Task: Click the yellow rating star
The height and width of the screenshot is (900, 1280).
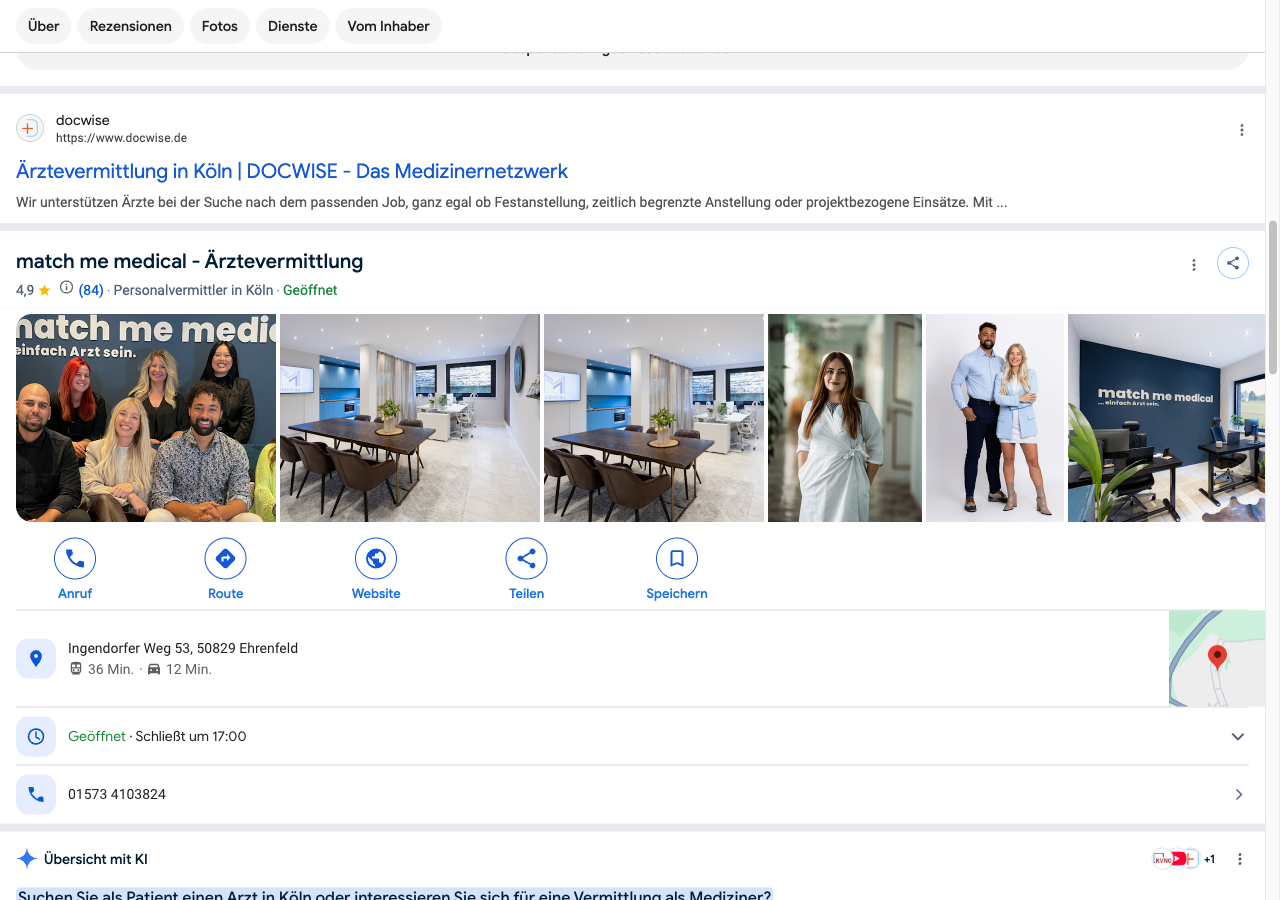Action: pos(44,290)
